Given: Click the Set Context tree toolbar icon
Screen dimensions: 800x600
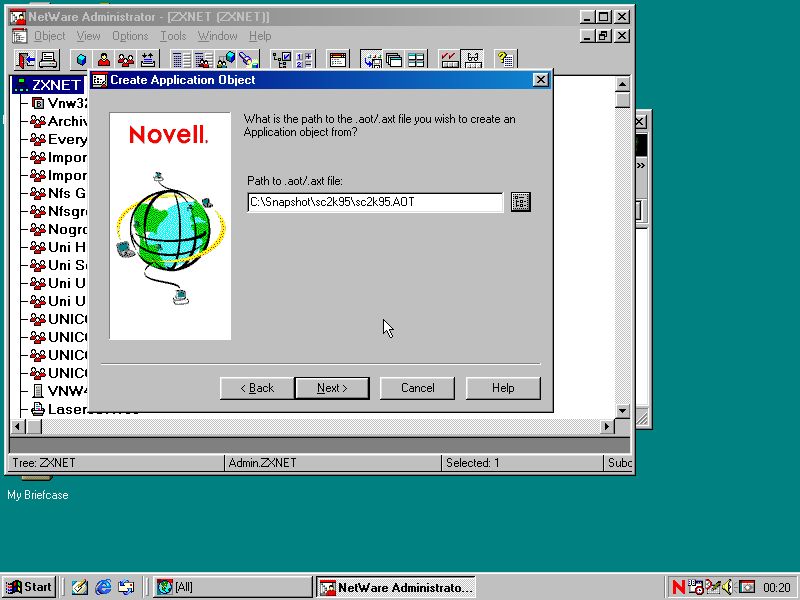Looking at the screenshot, I should (282, 60).
